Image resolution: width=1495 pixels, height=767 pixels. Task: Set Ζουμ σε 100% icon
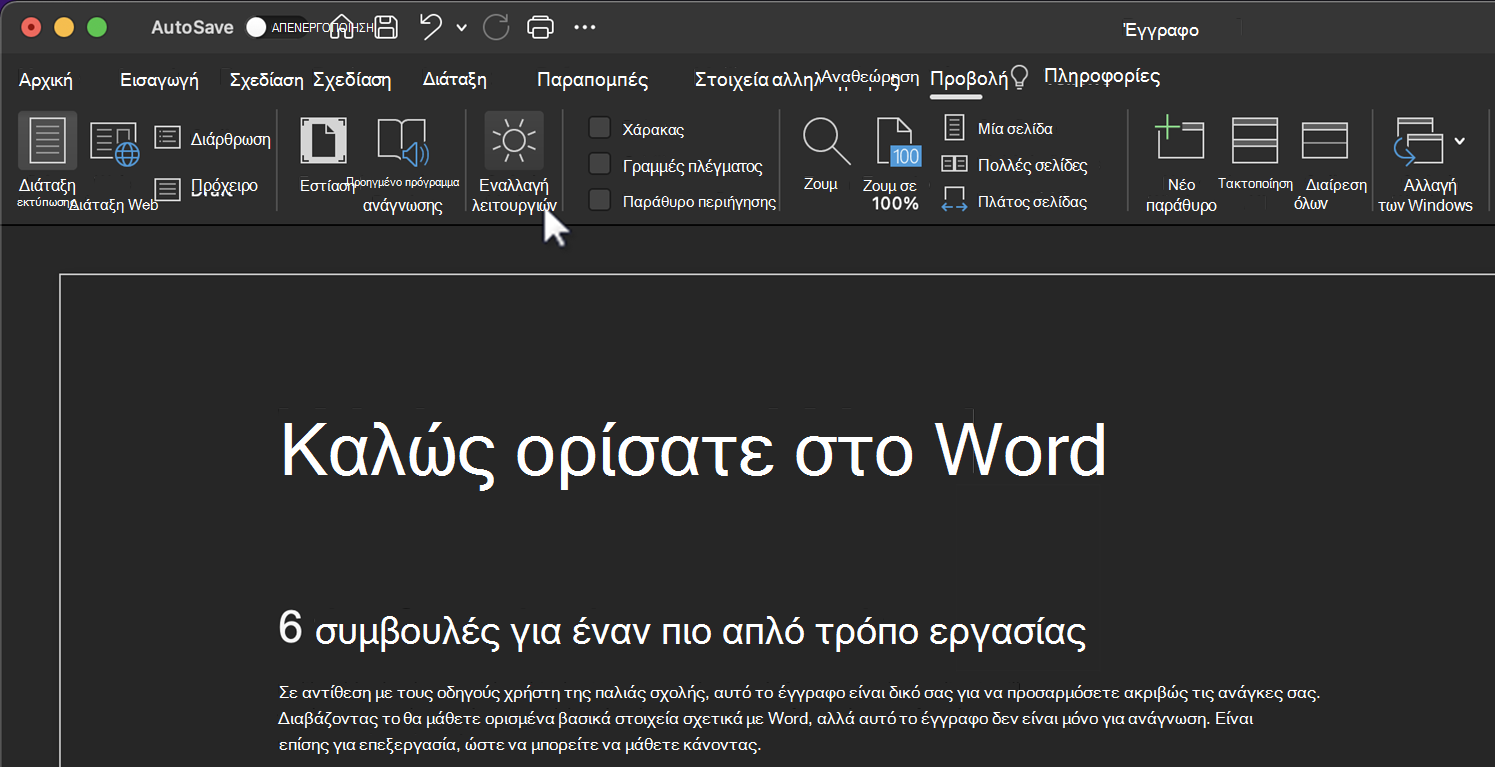tap(896, 141)
